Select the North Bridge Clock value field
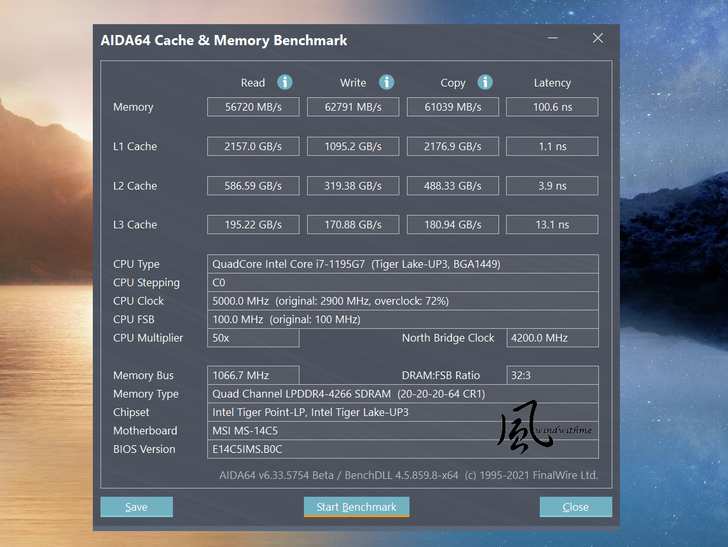This screenshot has height=547, width=728. (552, 338)
